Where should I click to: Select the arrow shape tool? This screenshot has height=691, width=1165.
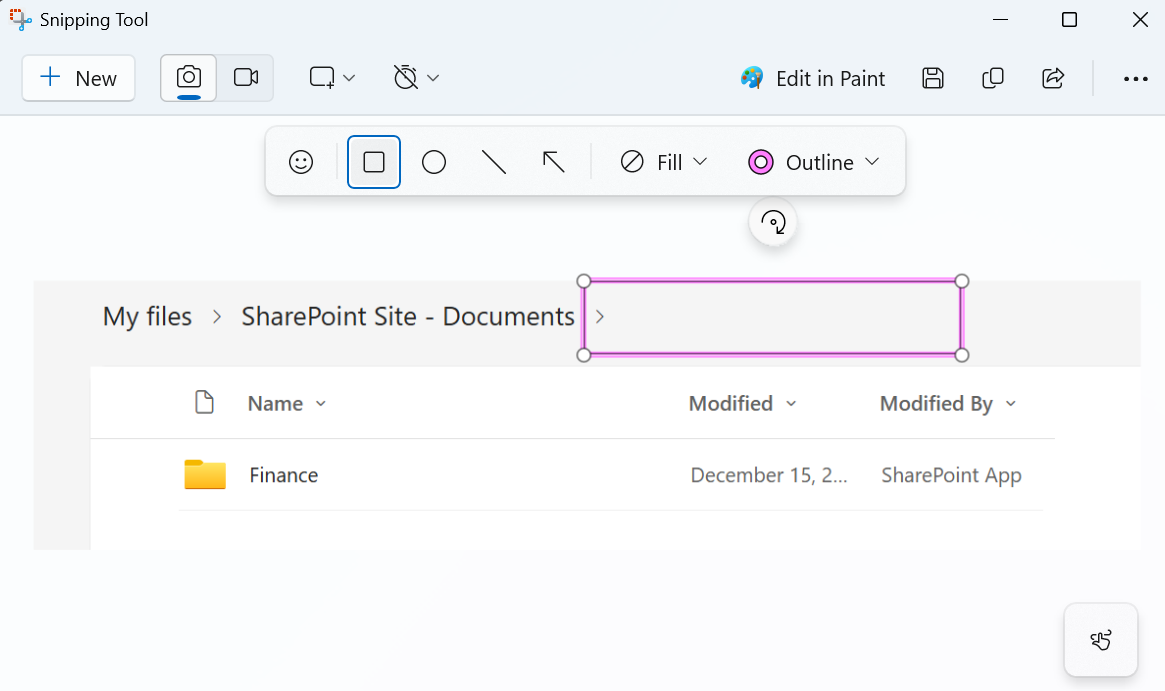[554, 162]
